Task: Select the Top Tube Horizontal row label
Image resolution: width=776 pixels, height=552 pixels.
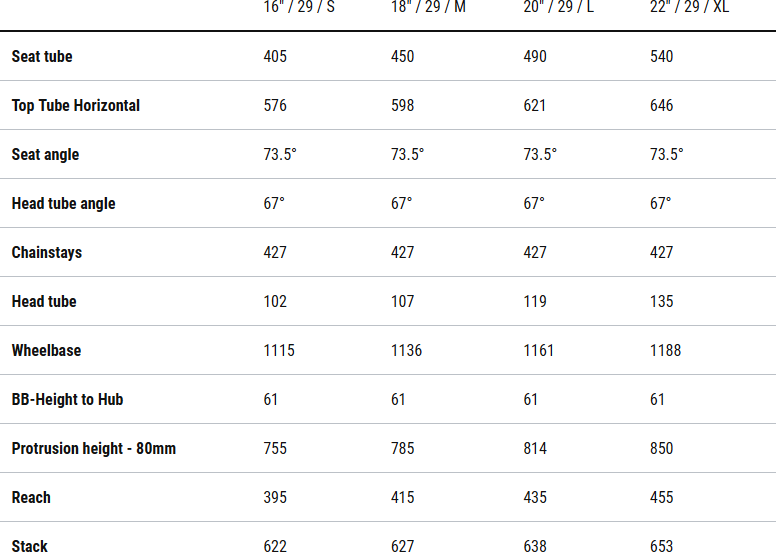Action: tap(76, 105)
